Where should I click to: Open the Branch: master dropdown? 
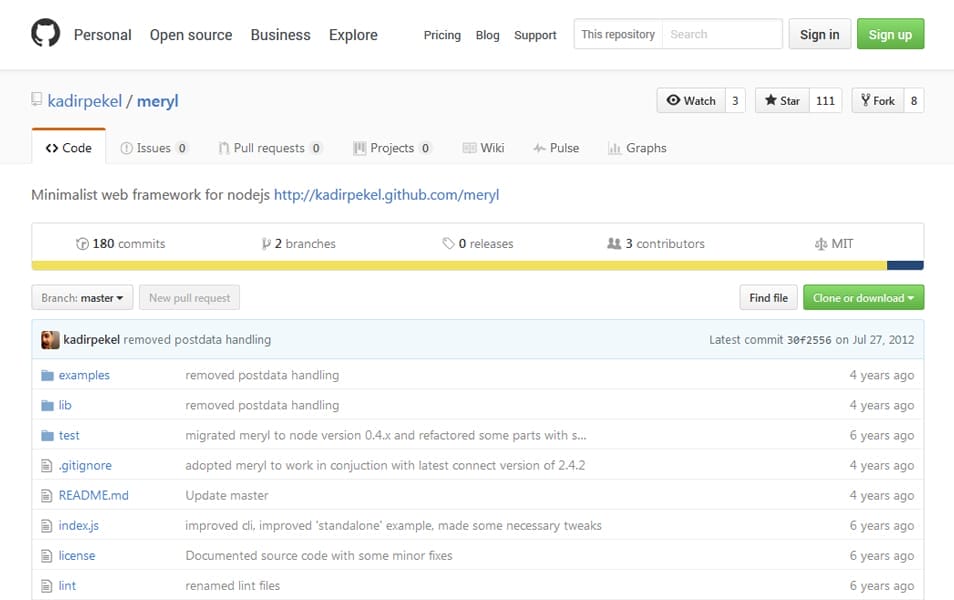pyautogui.click(x=82, y=297)
